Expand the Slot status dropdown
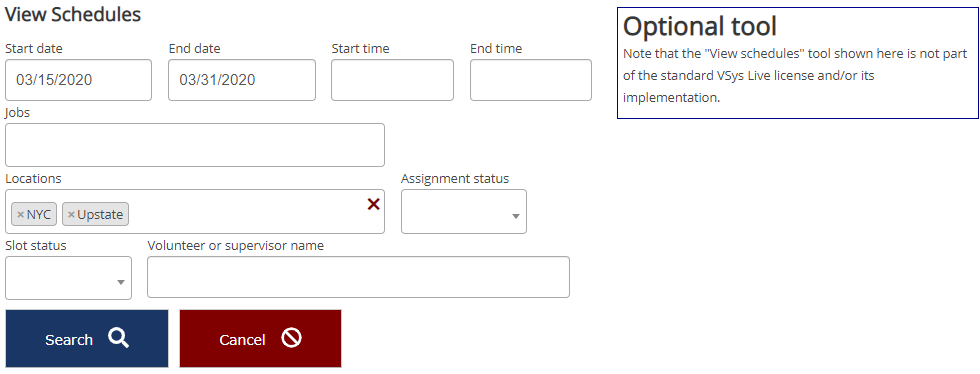 point(69,278)
